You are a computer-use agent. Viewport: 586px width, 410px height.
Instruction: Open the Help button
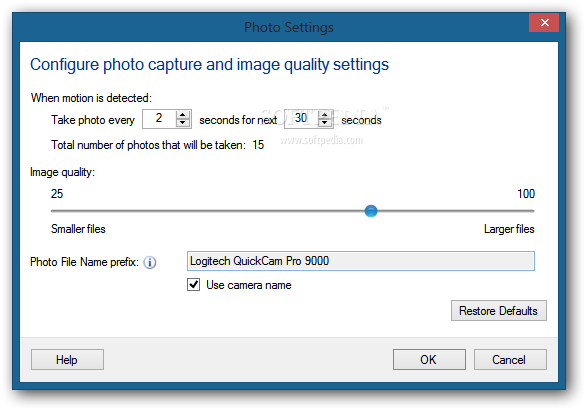67,360
